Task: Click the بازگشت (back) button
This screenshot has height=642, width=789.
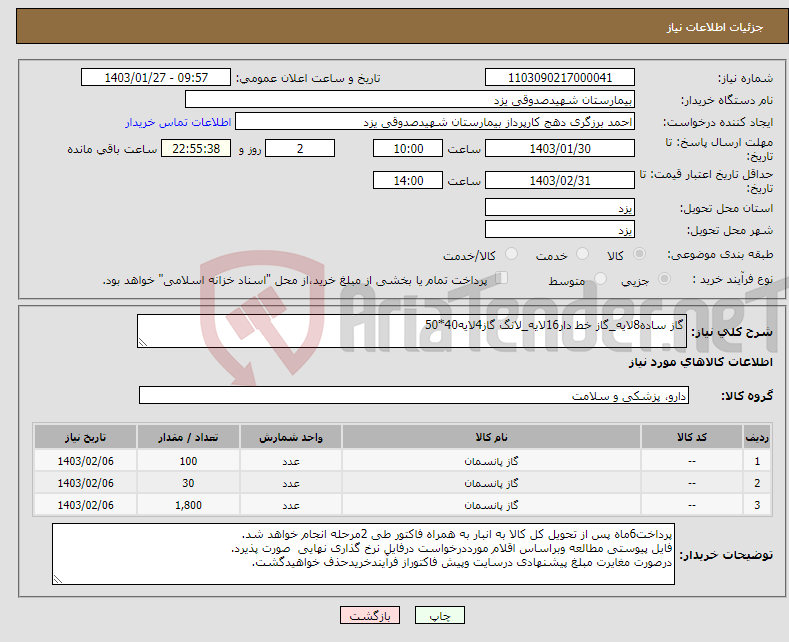Action: (370, 615)
